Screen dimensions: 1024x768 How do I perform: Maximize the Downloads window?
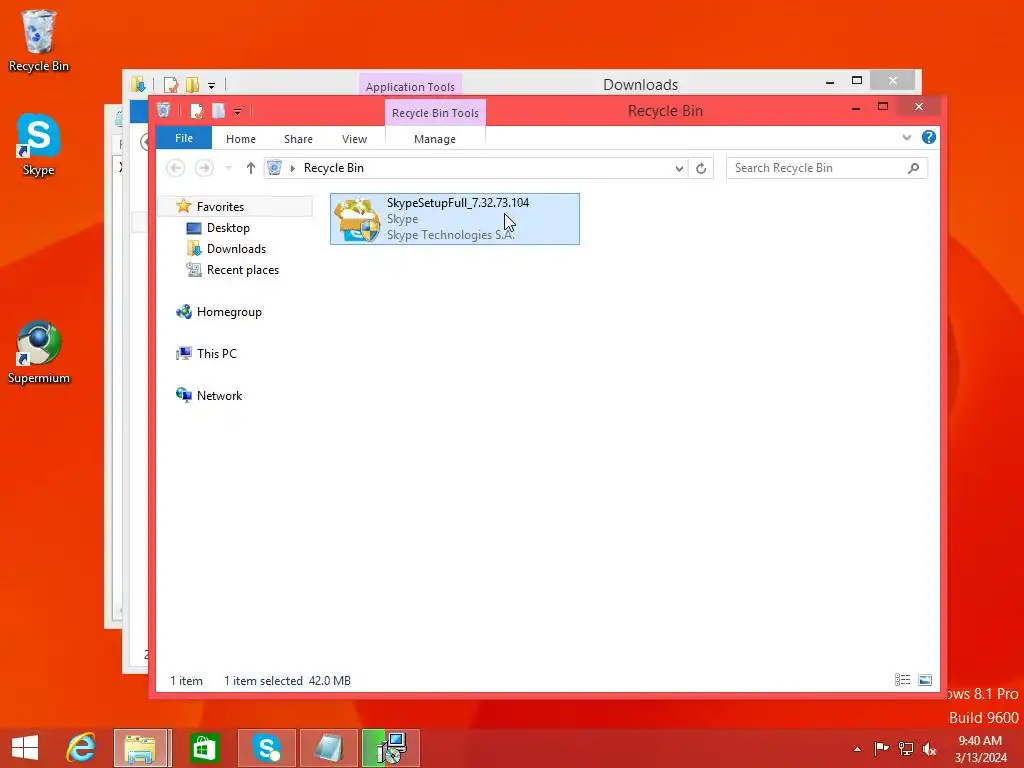click(x=857, y=81)
